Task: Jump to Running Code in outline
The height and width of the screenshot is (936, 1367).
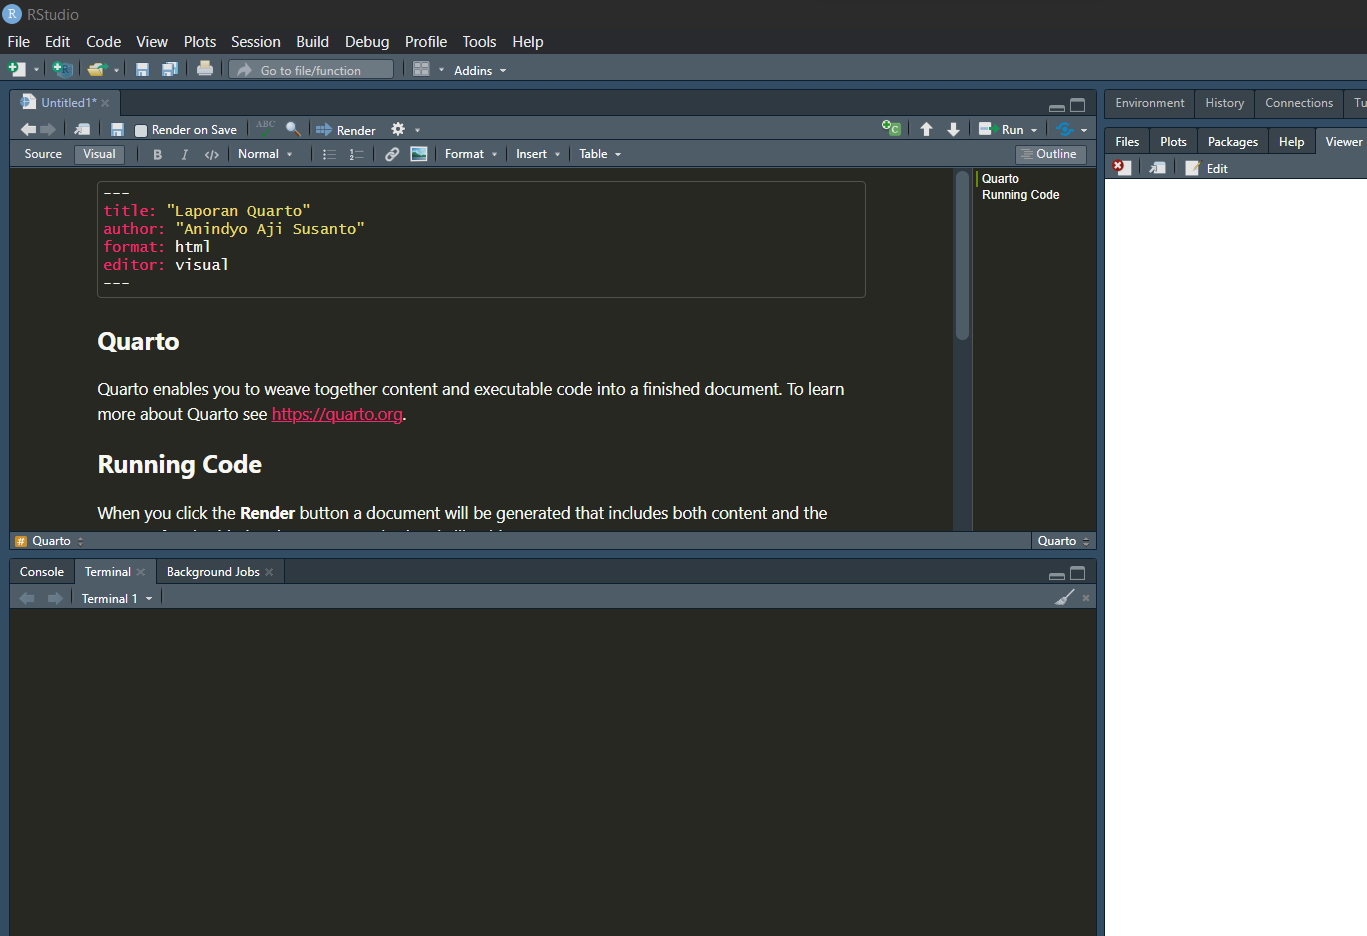Action: pyautogui.click(x=1020, y=195)
